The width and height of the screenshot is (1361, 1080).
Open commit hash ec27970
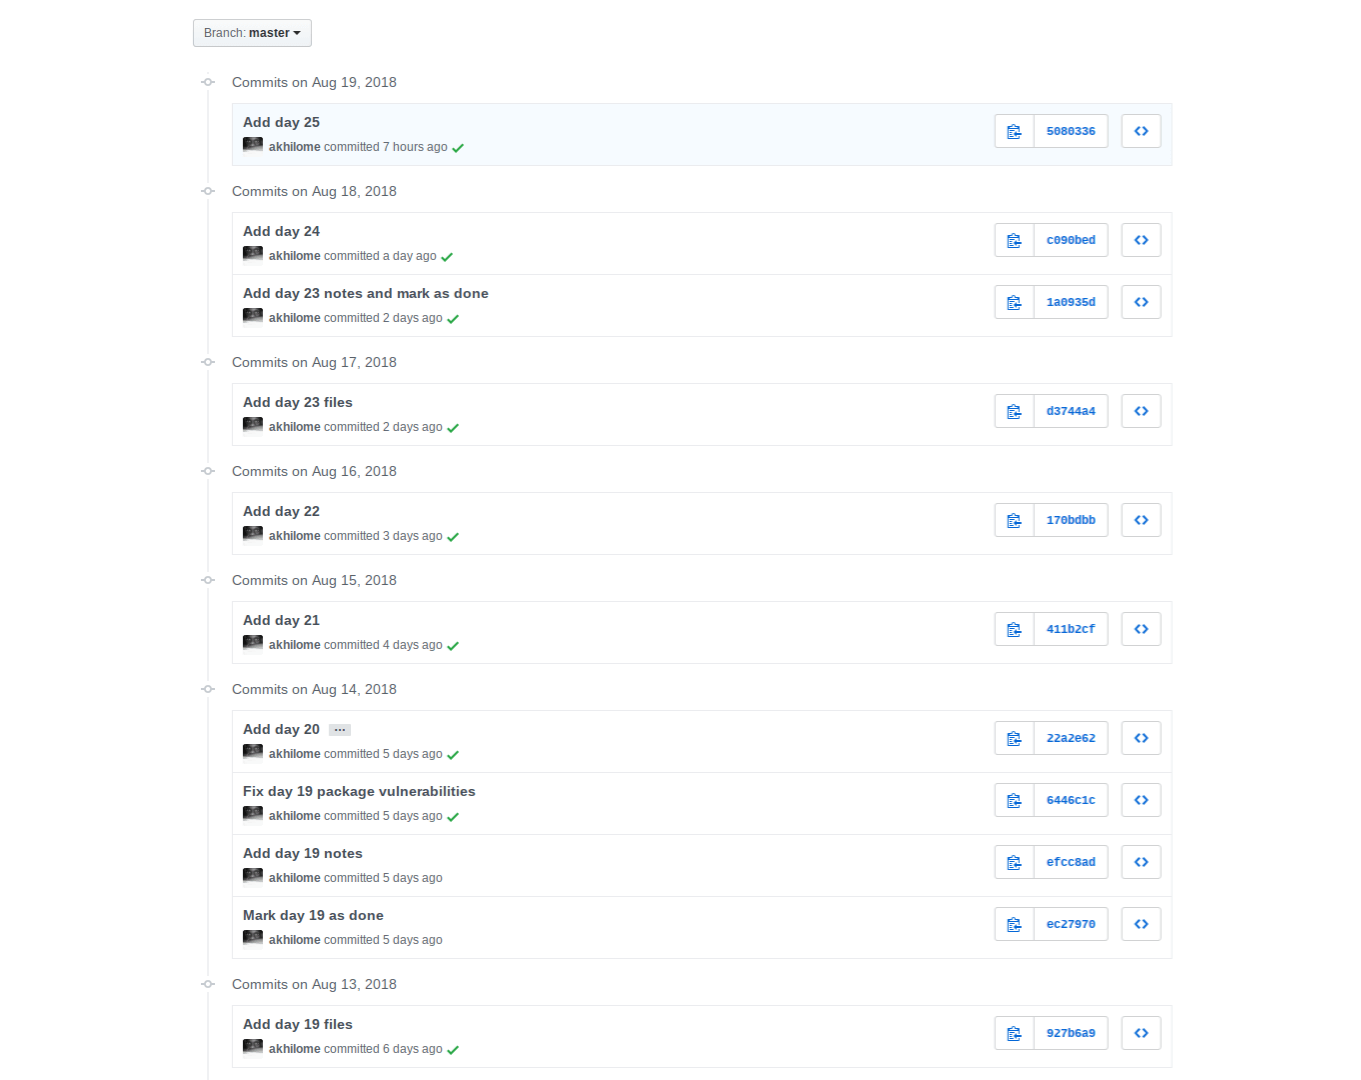tap(1070, 924)
